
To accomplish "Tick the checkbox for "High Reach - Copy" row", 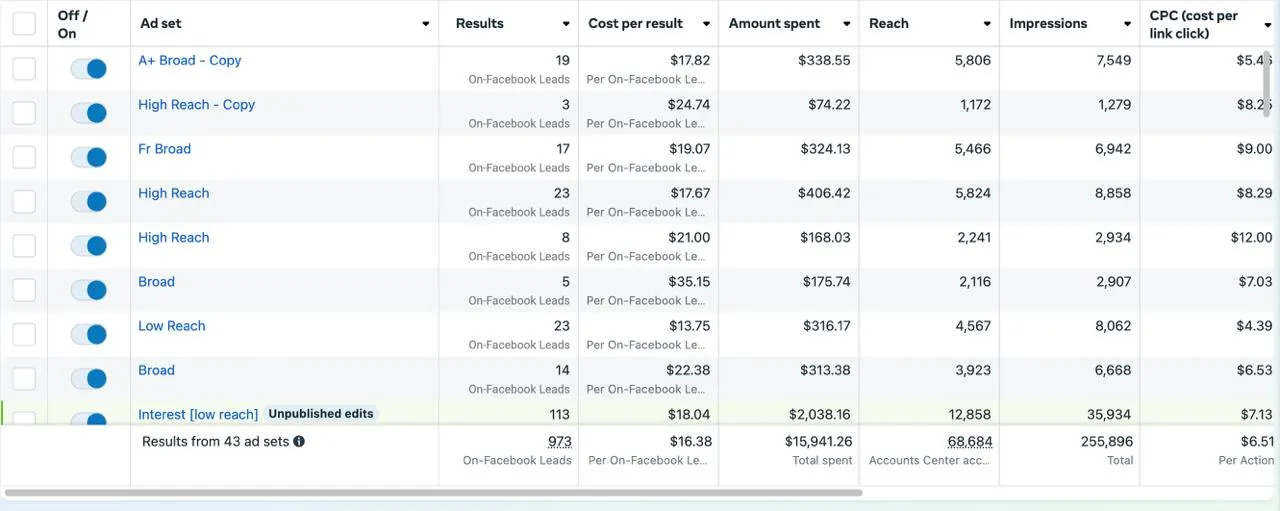I will [24, 113].
